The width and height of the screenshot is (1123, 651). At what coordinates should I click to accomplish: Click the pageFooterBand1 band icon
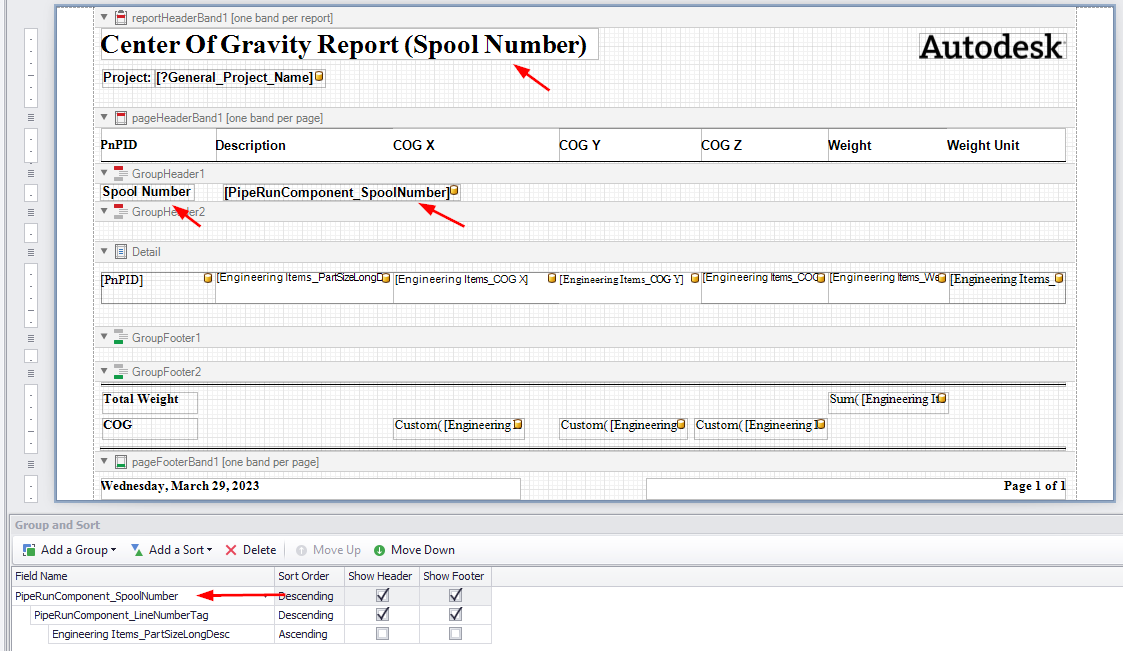point(120,461)
